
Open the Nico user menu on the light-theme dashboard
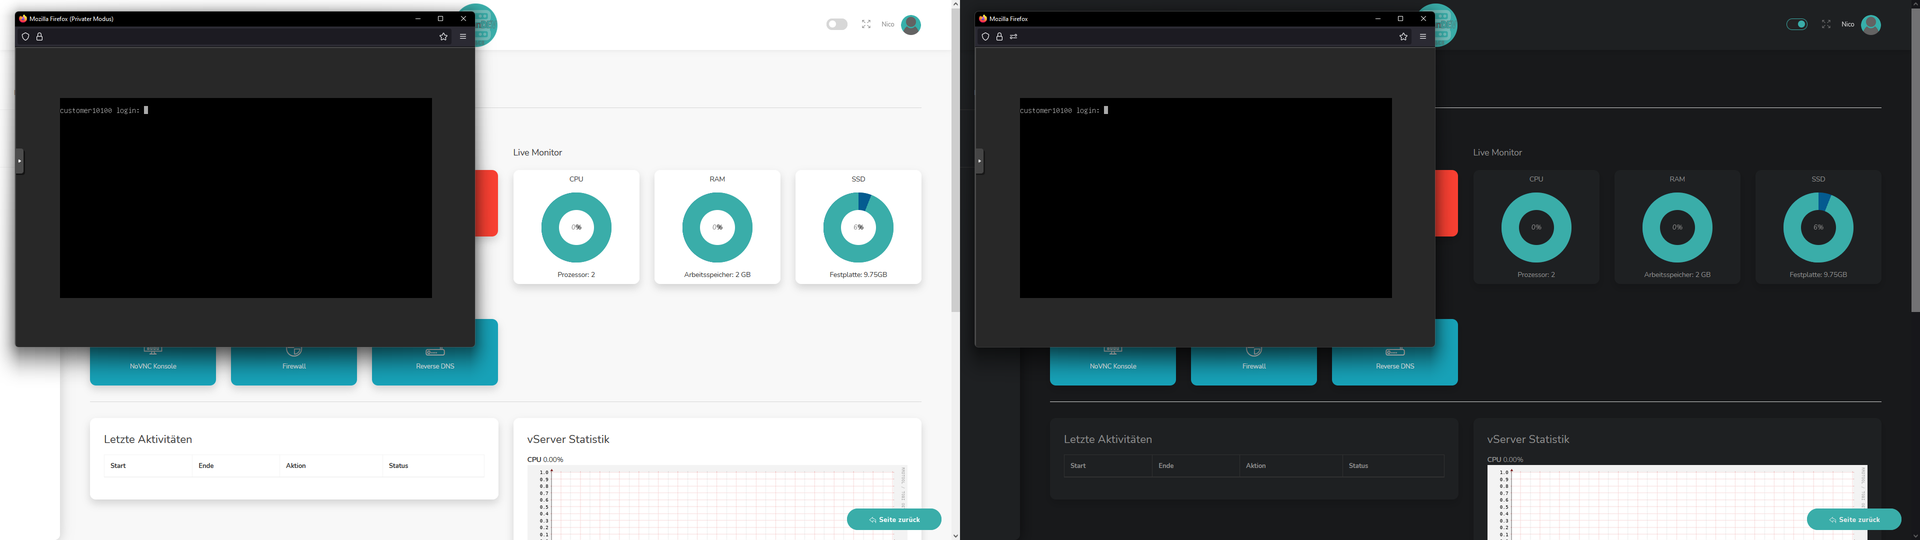click(x=910, y=25)
